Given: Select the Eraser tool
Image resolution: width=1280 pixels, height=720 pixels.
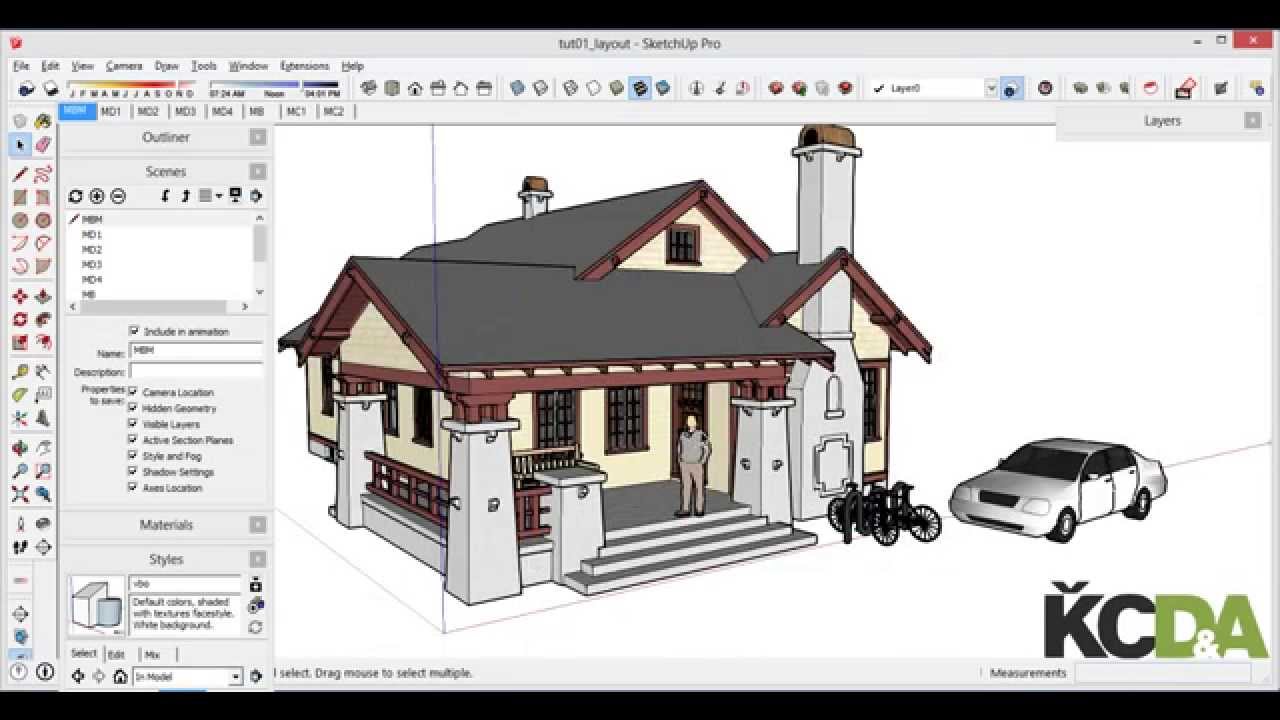Looking at the screenshot, I should 43,146.
